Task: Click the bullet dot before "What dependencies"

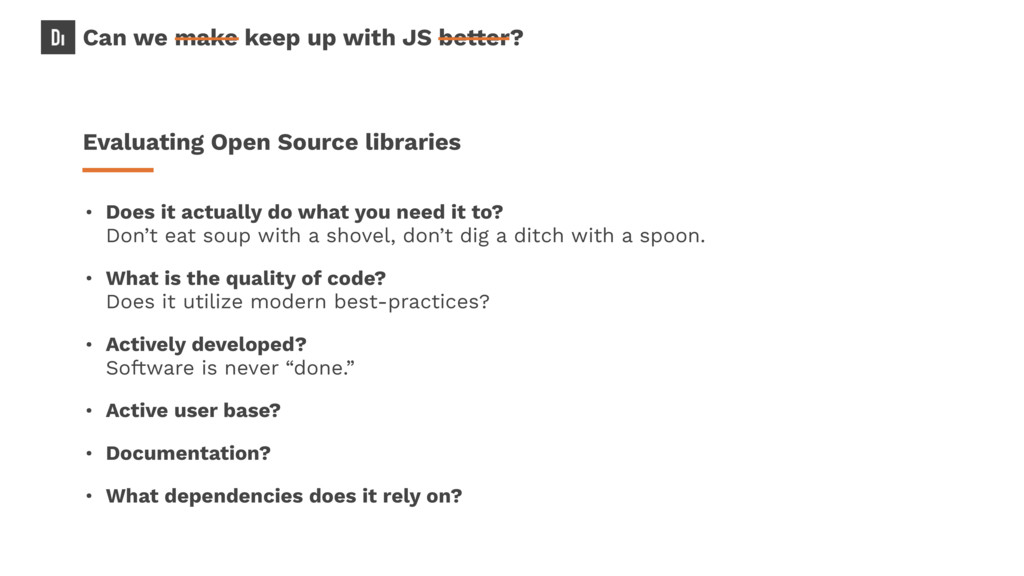Action: coord(89,496)
